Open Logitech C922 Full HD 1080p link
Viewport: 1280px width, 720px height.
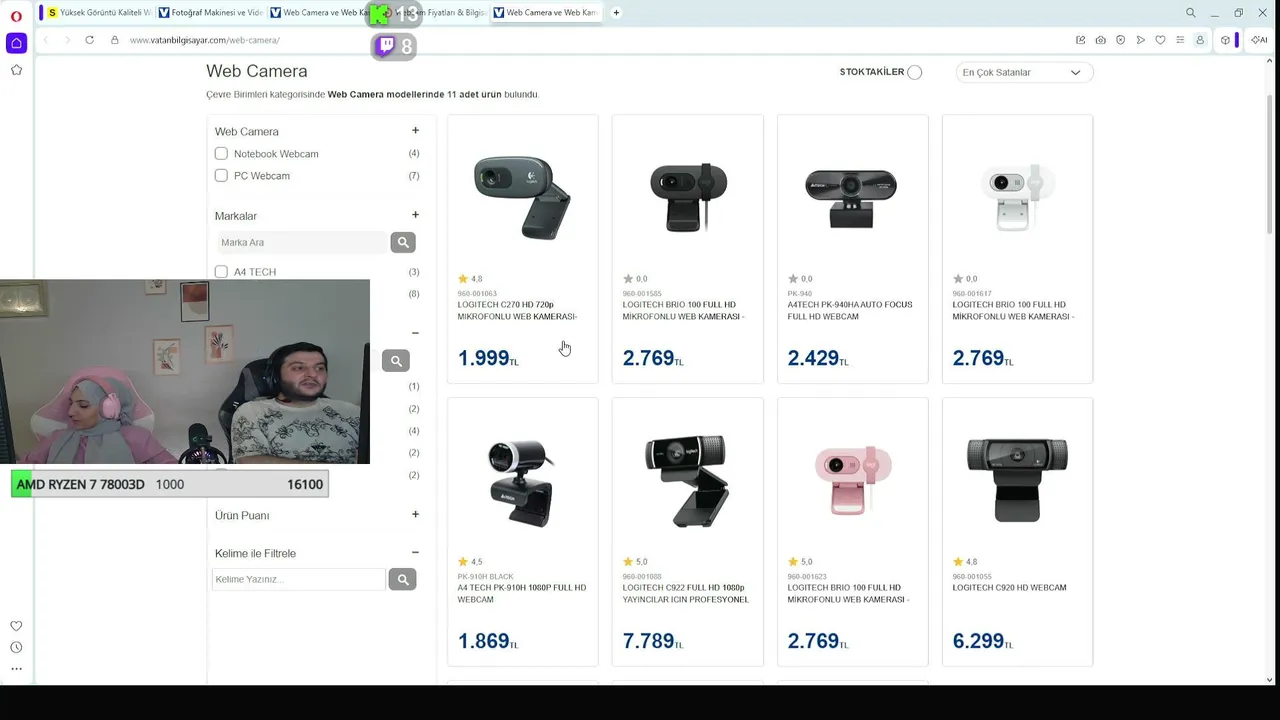click(x=686, y=594)
